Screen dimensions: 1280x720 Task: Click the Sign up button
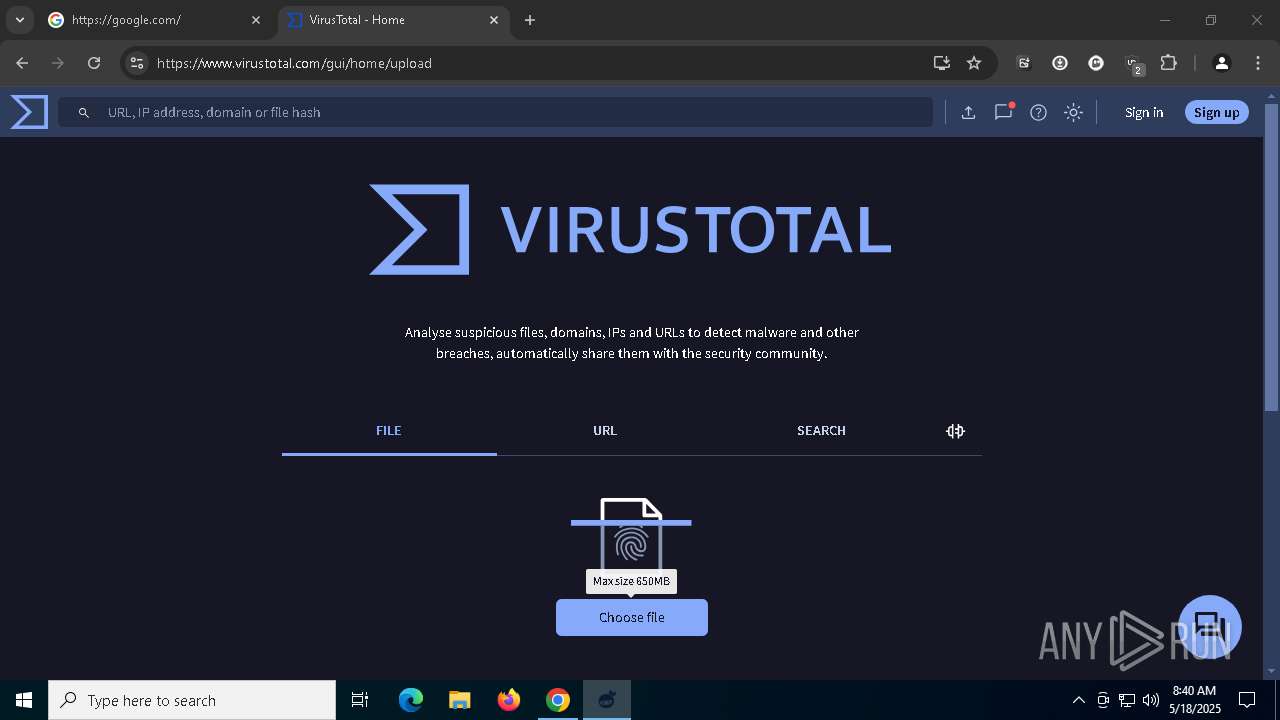1216,112
